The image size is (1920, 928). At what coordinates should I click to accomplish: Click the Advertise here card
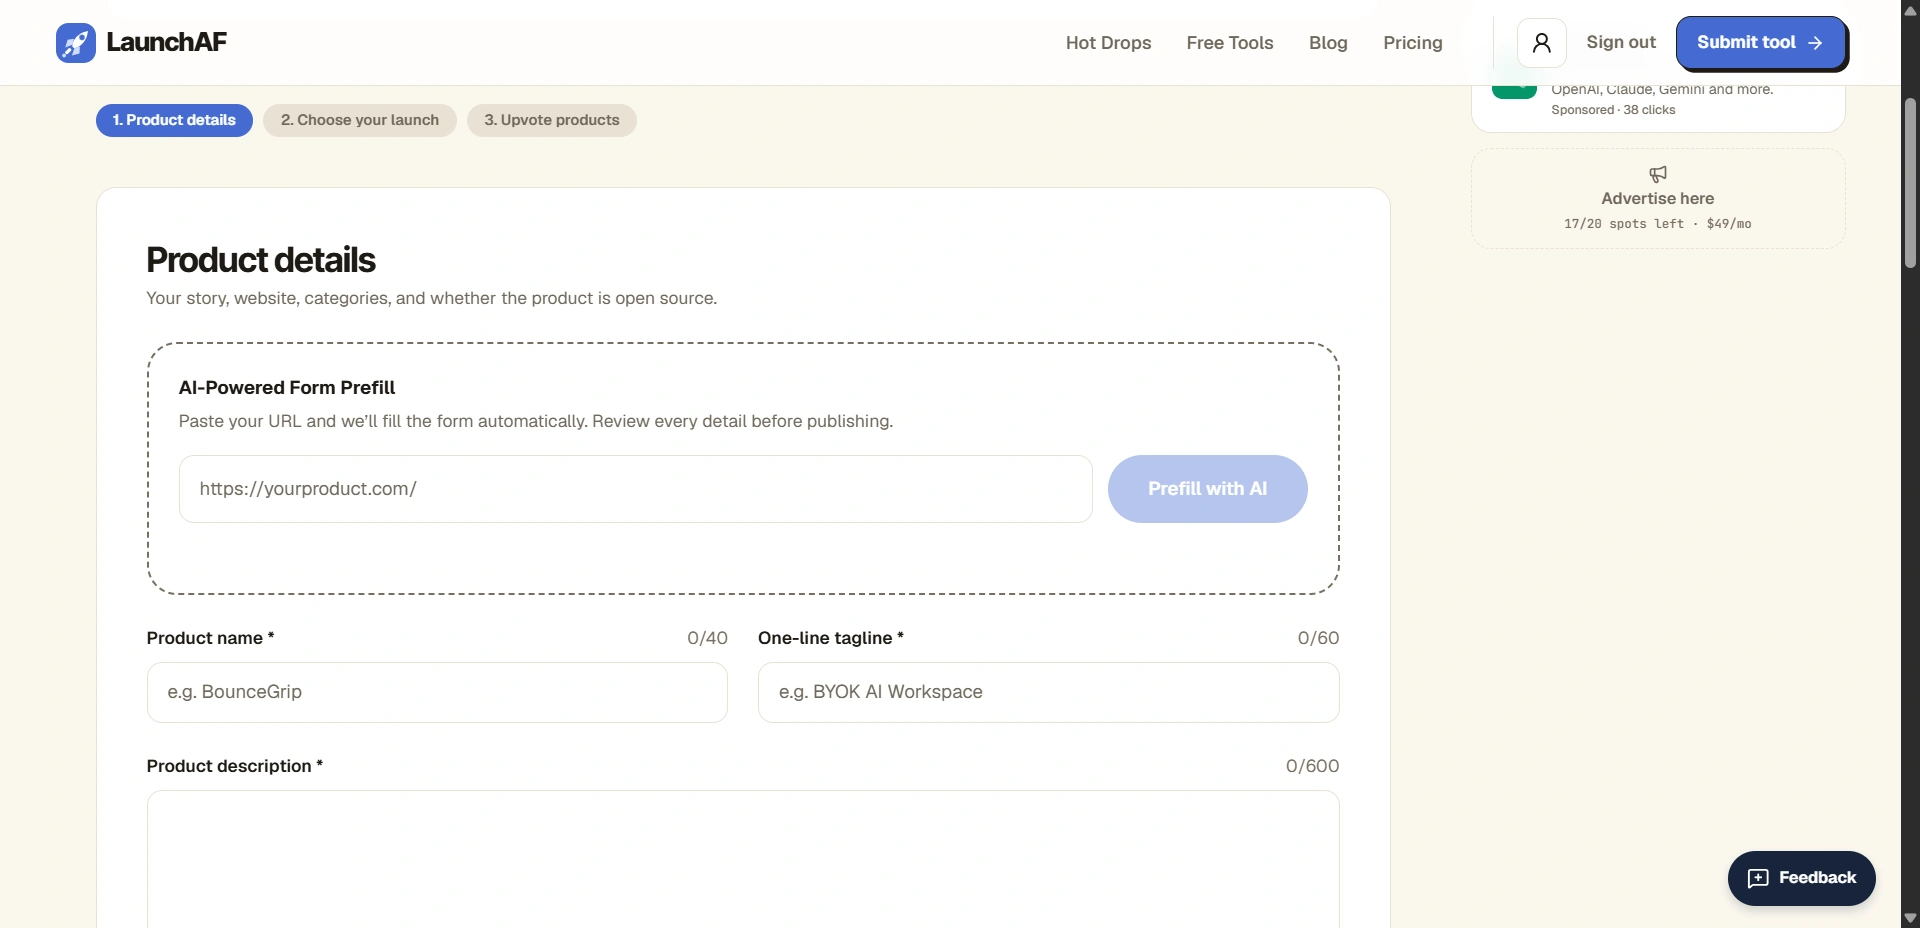1658,199
